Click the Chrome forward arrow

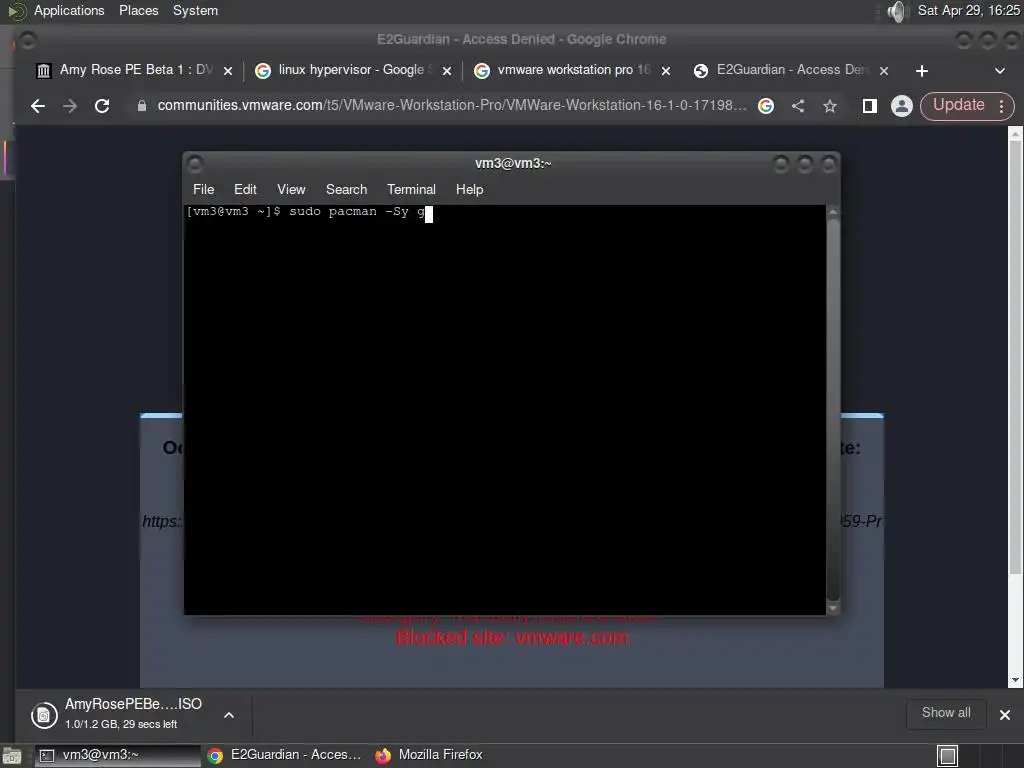(x=70, y=106)
